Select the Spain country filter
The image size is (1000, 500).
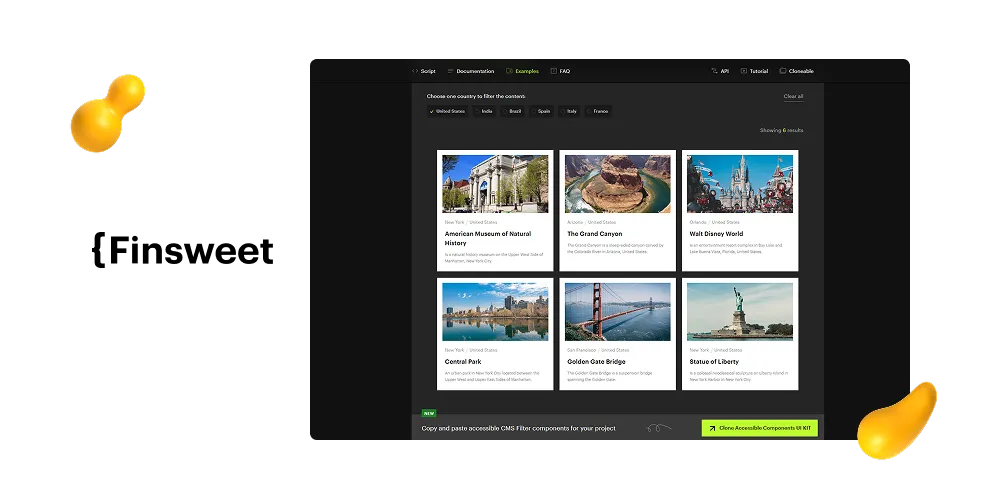click(541, 111)
